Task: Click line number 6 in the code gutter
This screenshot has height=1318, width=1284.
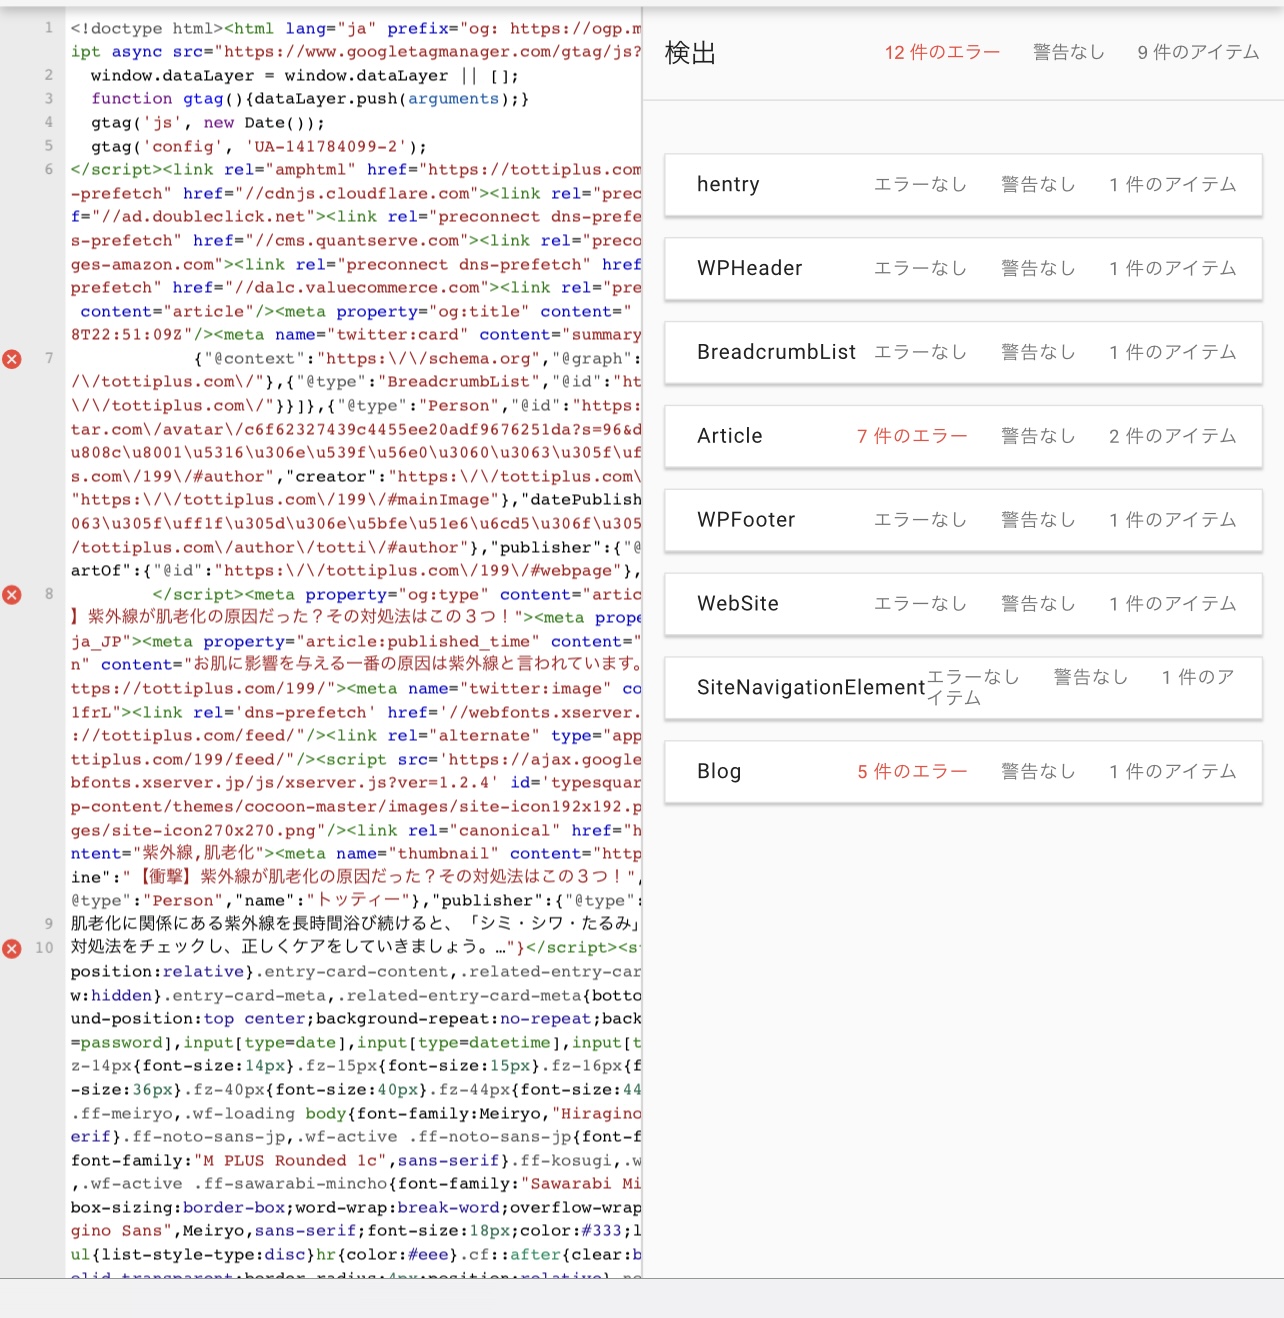Action: click(48, 170)
